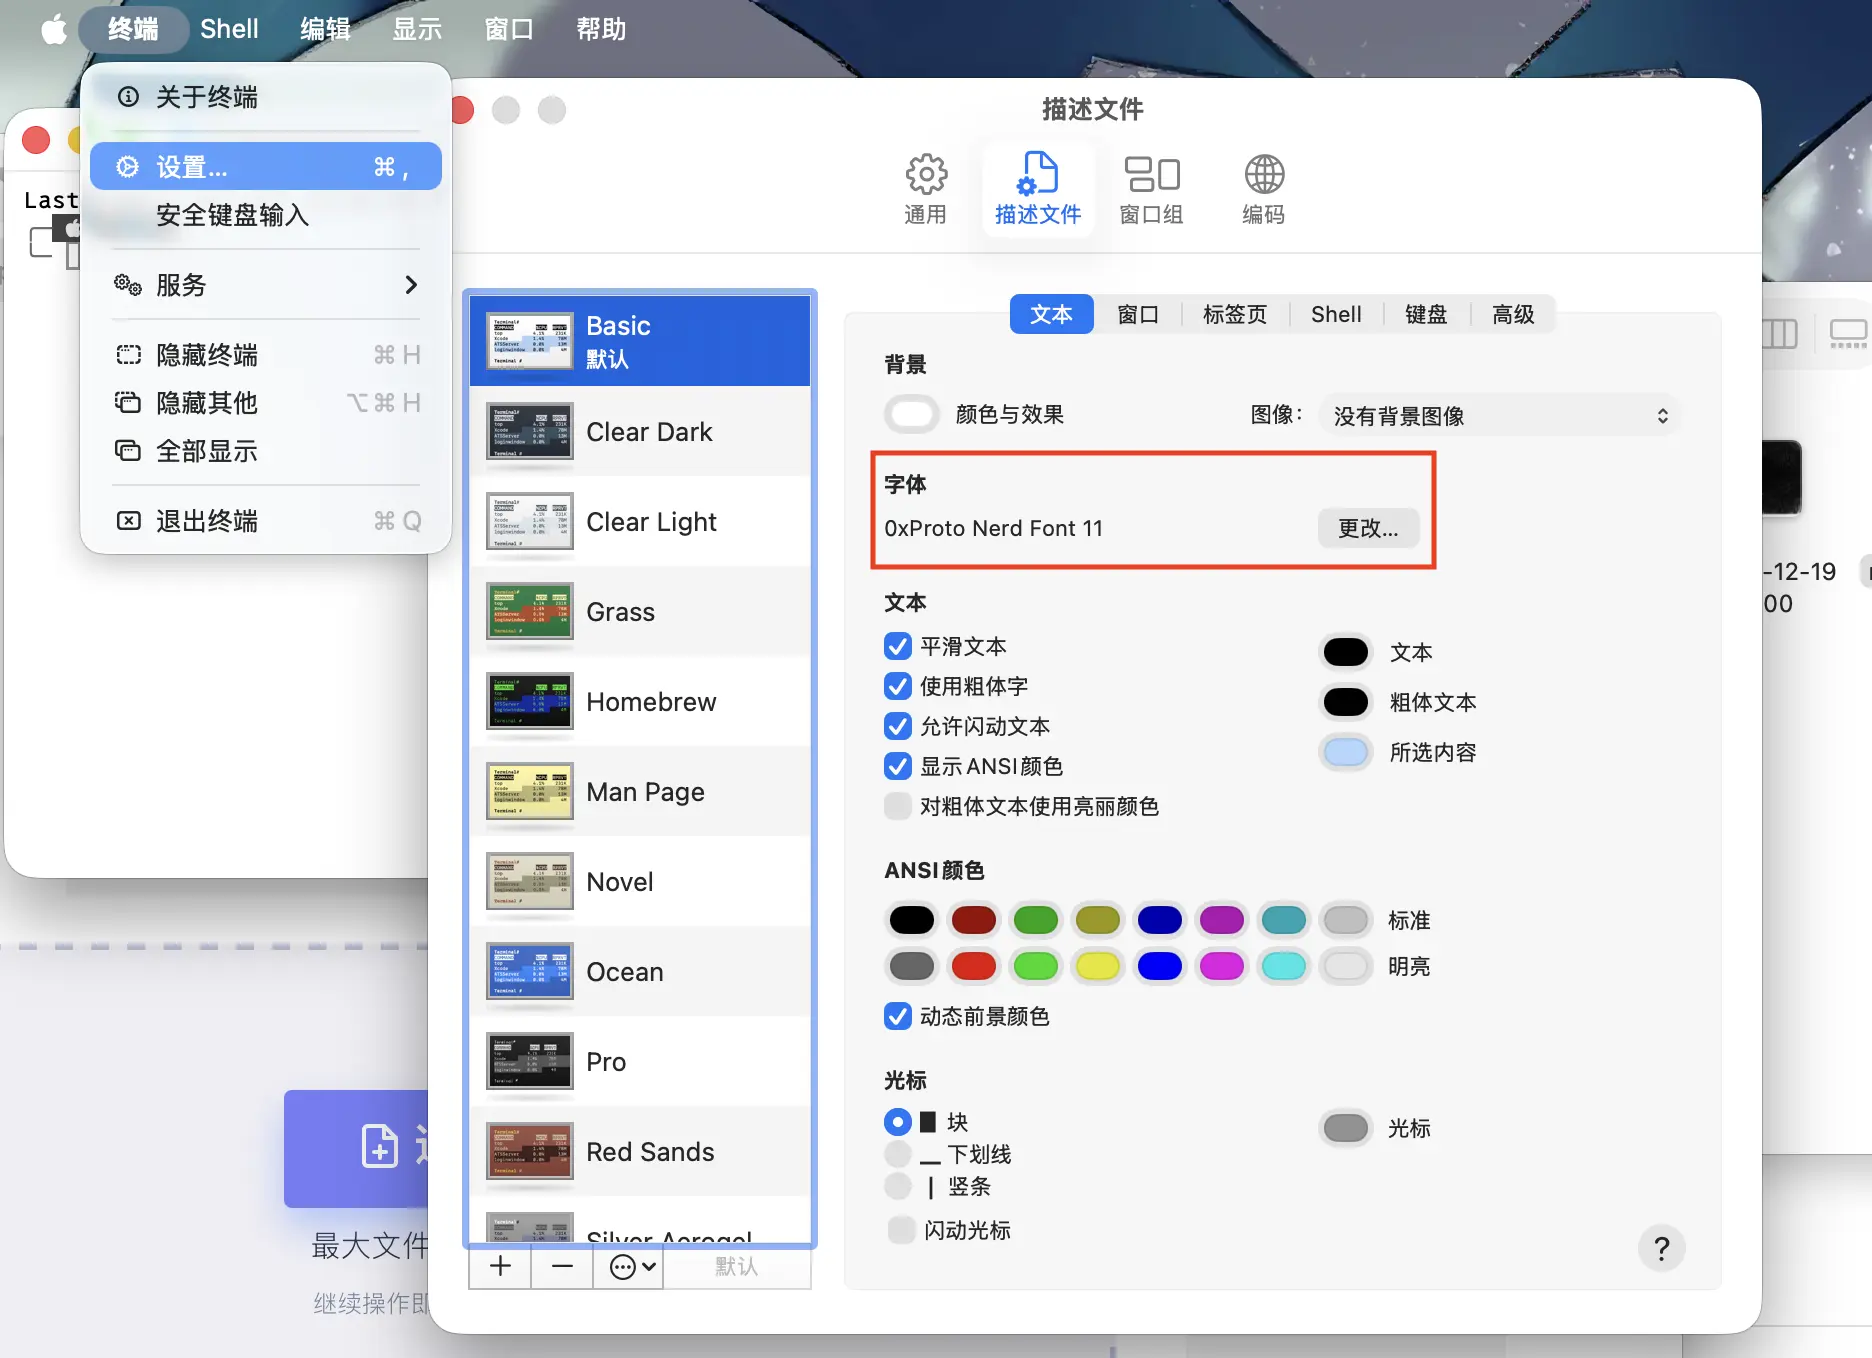Switch to the 标签页 tab
Screen dimensions: 1872x1358
point(1234,314)
